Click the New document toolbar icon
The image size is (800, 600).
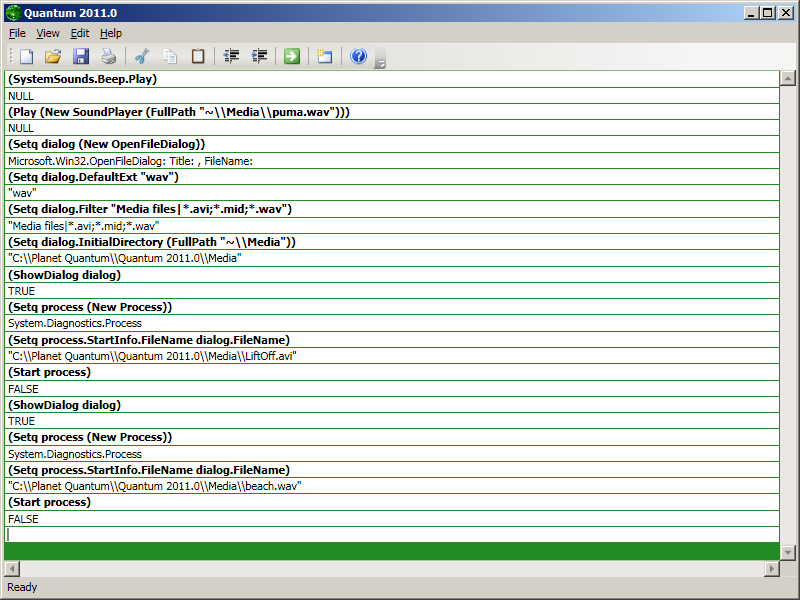(27, 56)
